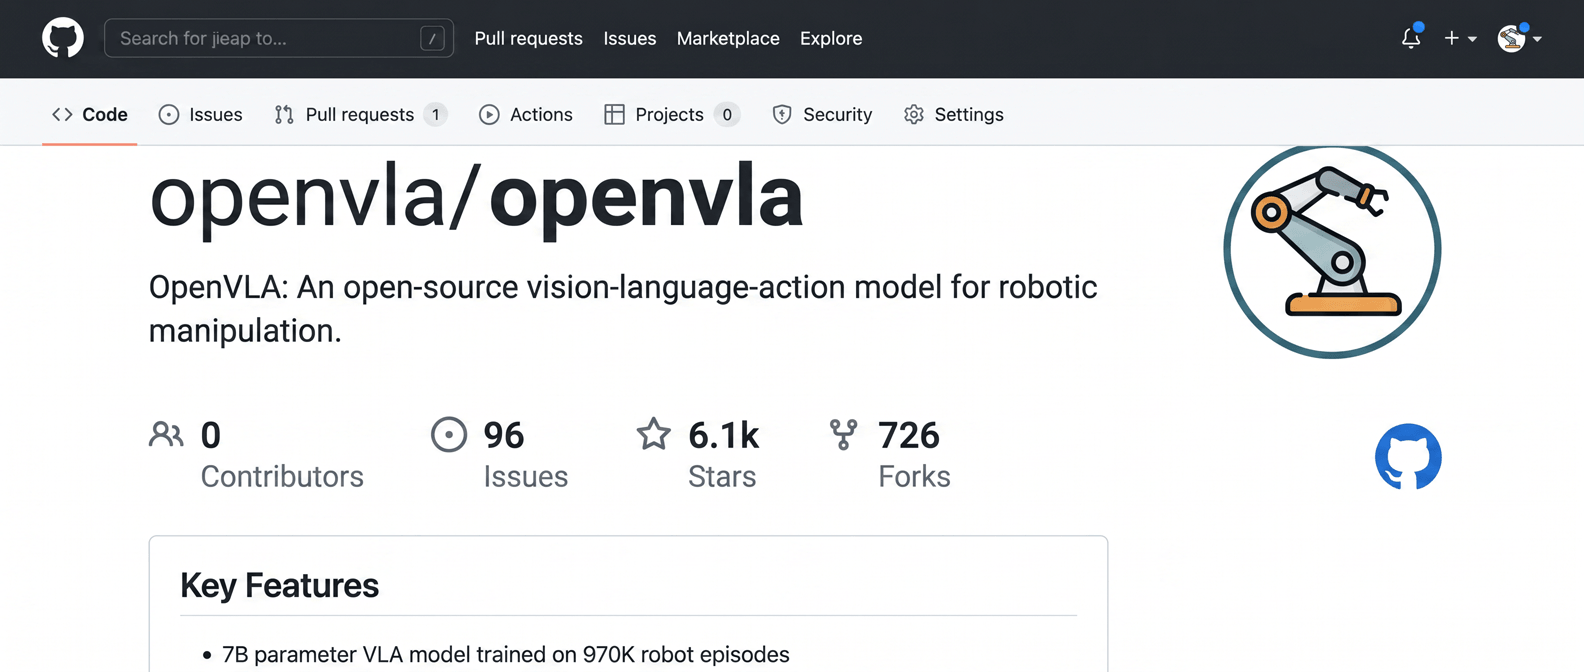
Task: Open the repository Settings tab
Action: click(x=954, y=114)
